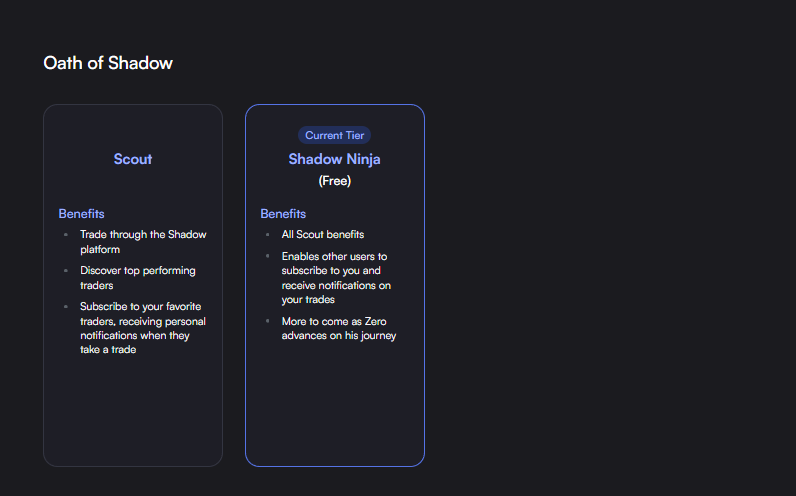
Task: Click the 'All Scout benefits' item
Action: coord(322,235)
